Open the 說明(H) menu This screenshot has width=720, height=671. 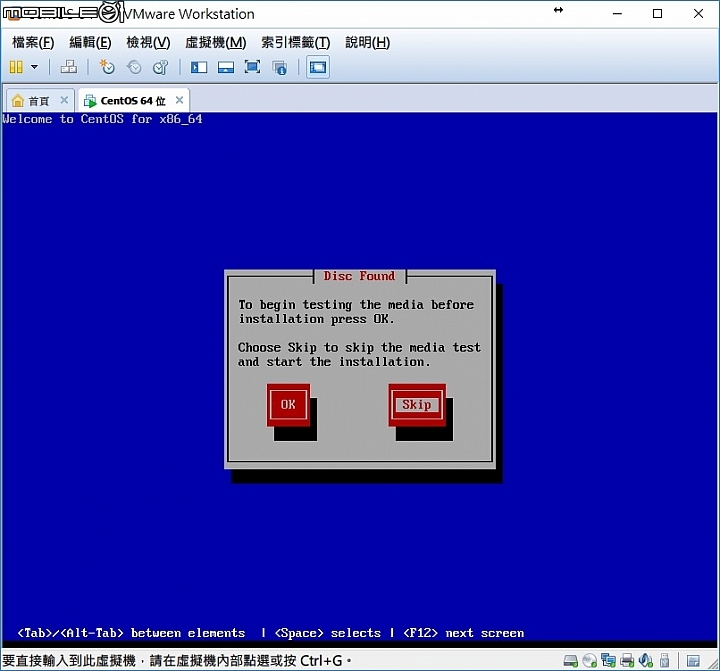(x=367, y=42)
